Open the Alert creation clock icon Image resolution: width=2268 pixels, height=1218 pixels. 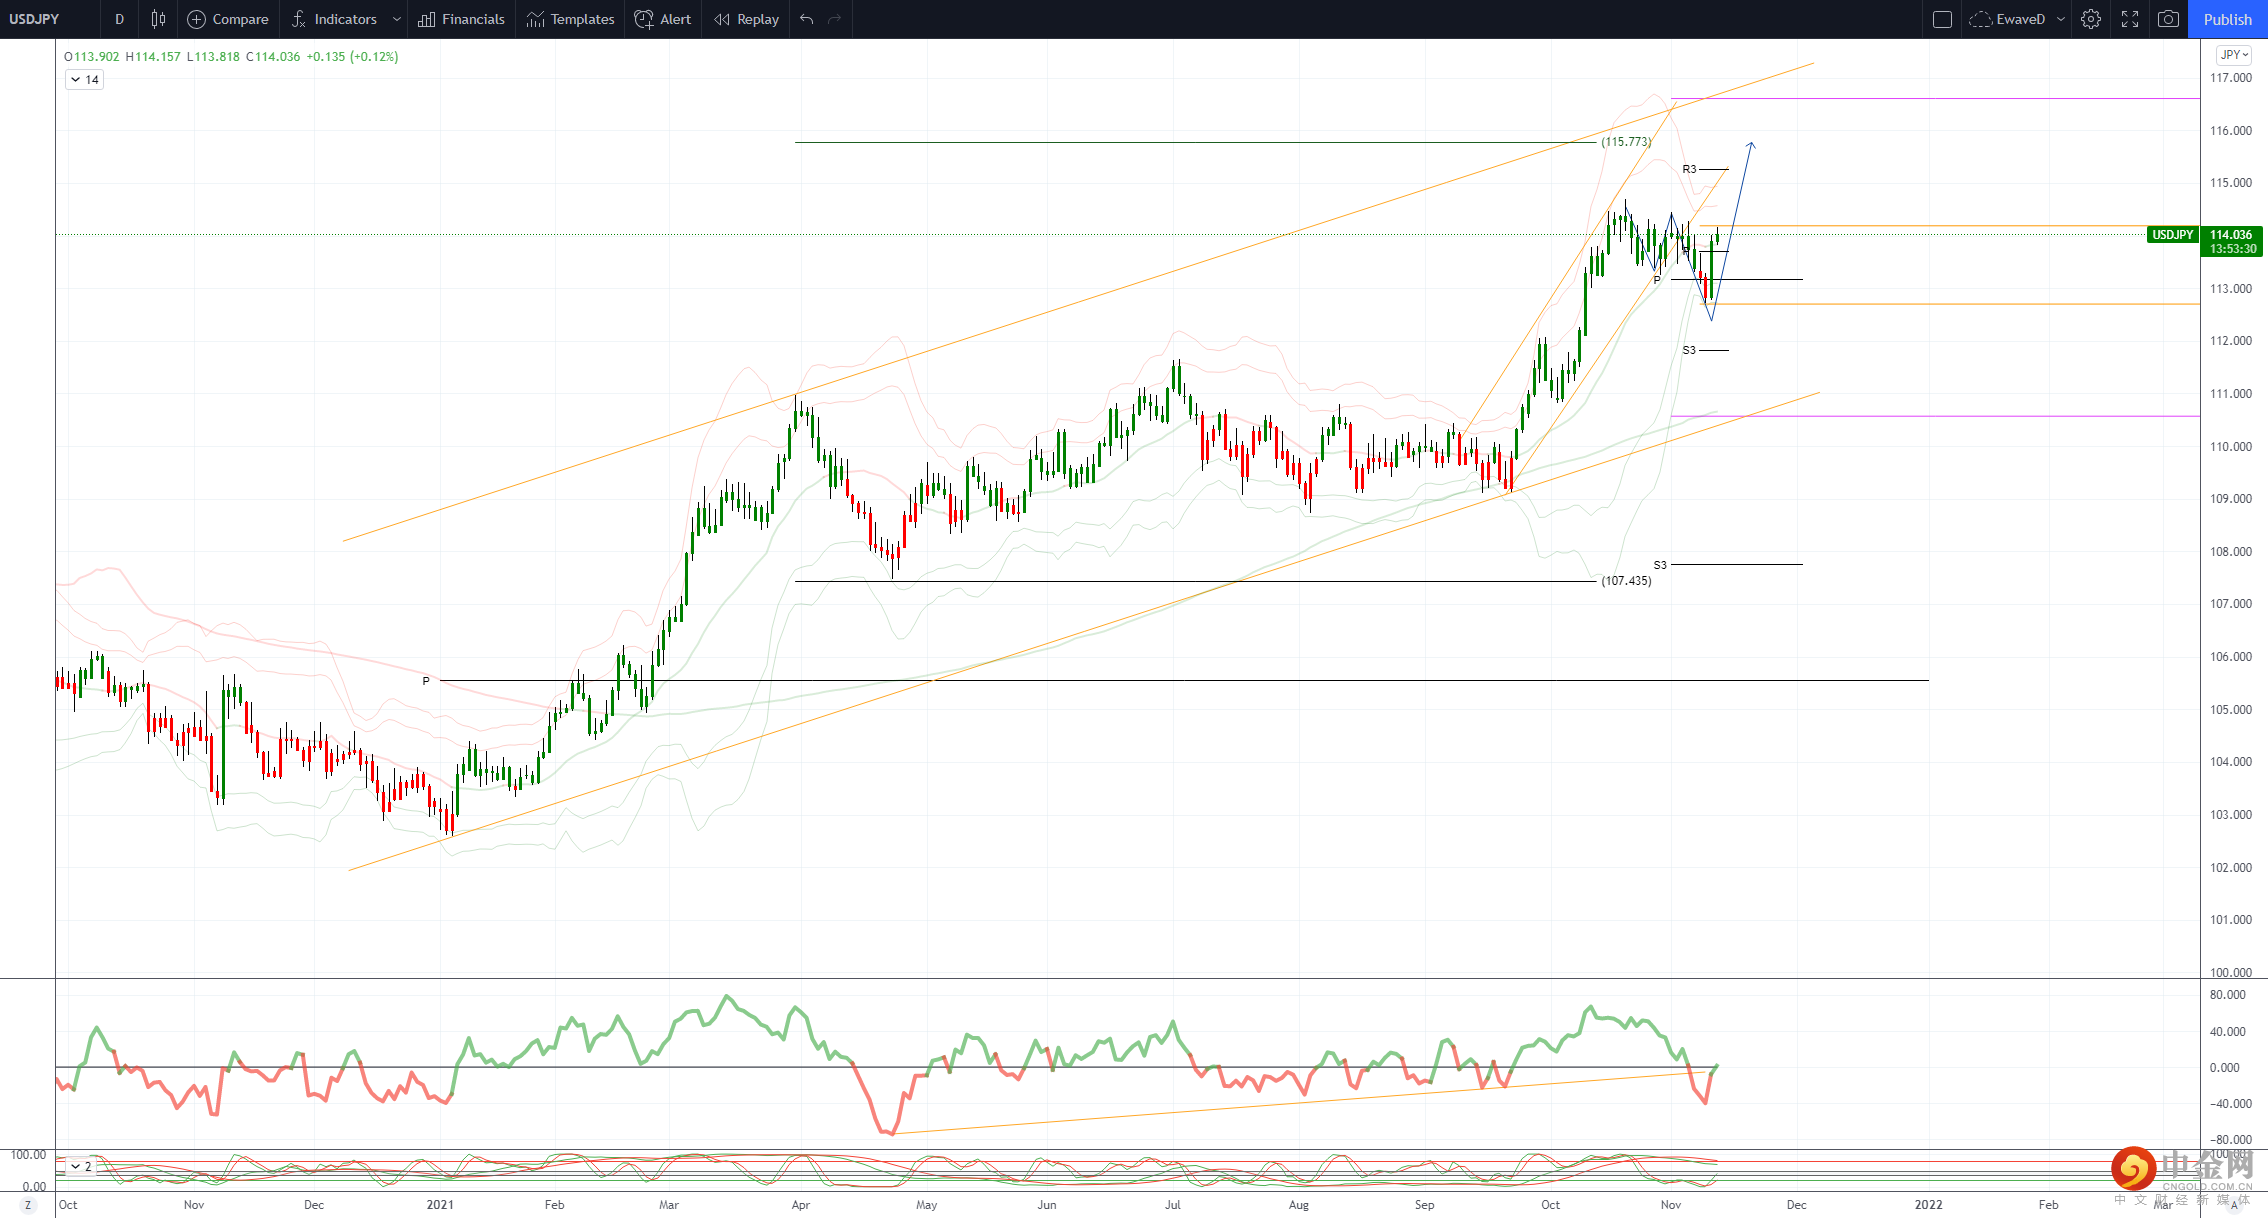click(x=644, y=19)
